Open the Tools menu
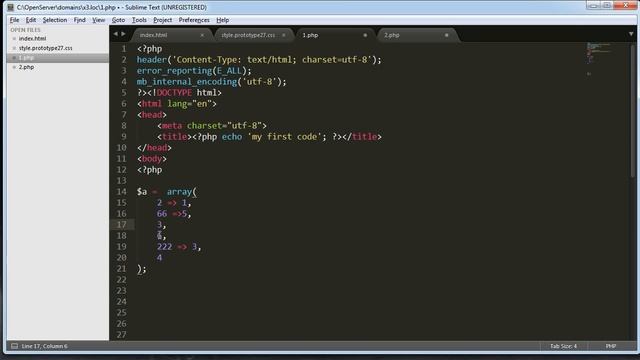640x360 pixels. pos(139,20)
